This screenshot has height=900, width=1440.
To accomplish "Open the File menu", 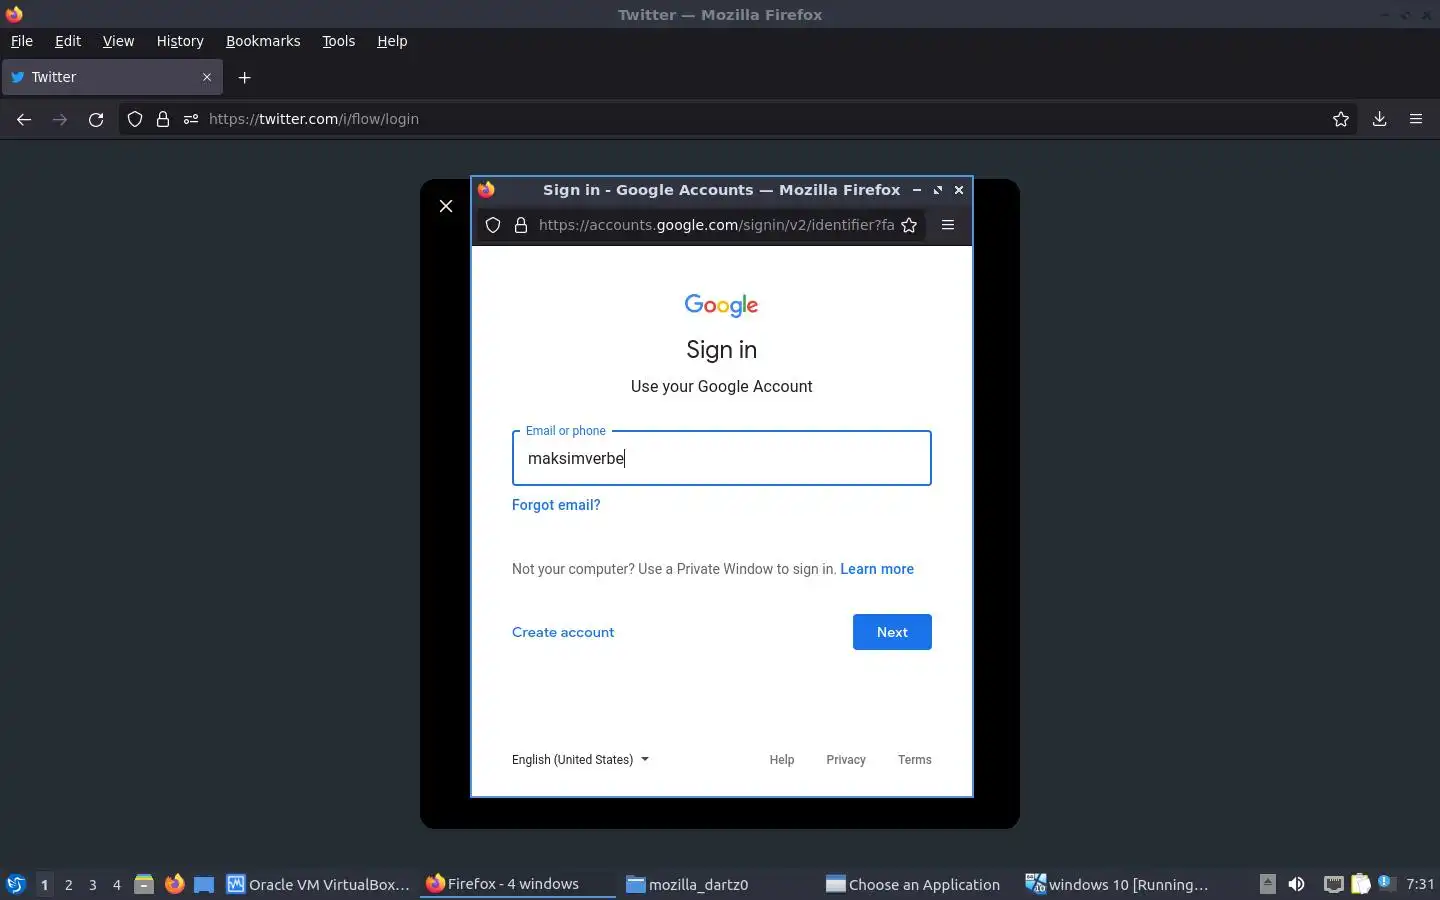I will pos(22,41).
